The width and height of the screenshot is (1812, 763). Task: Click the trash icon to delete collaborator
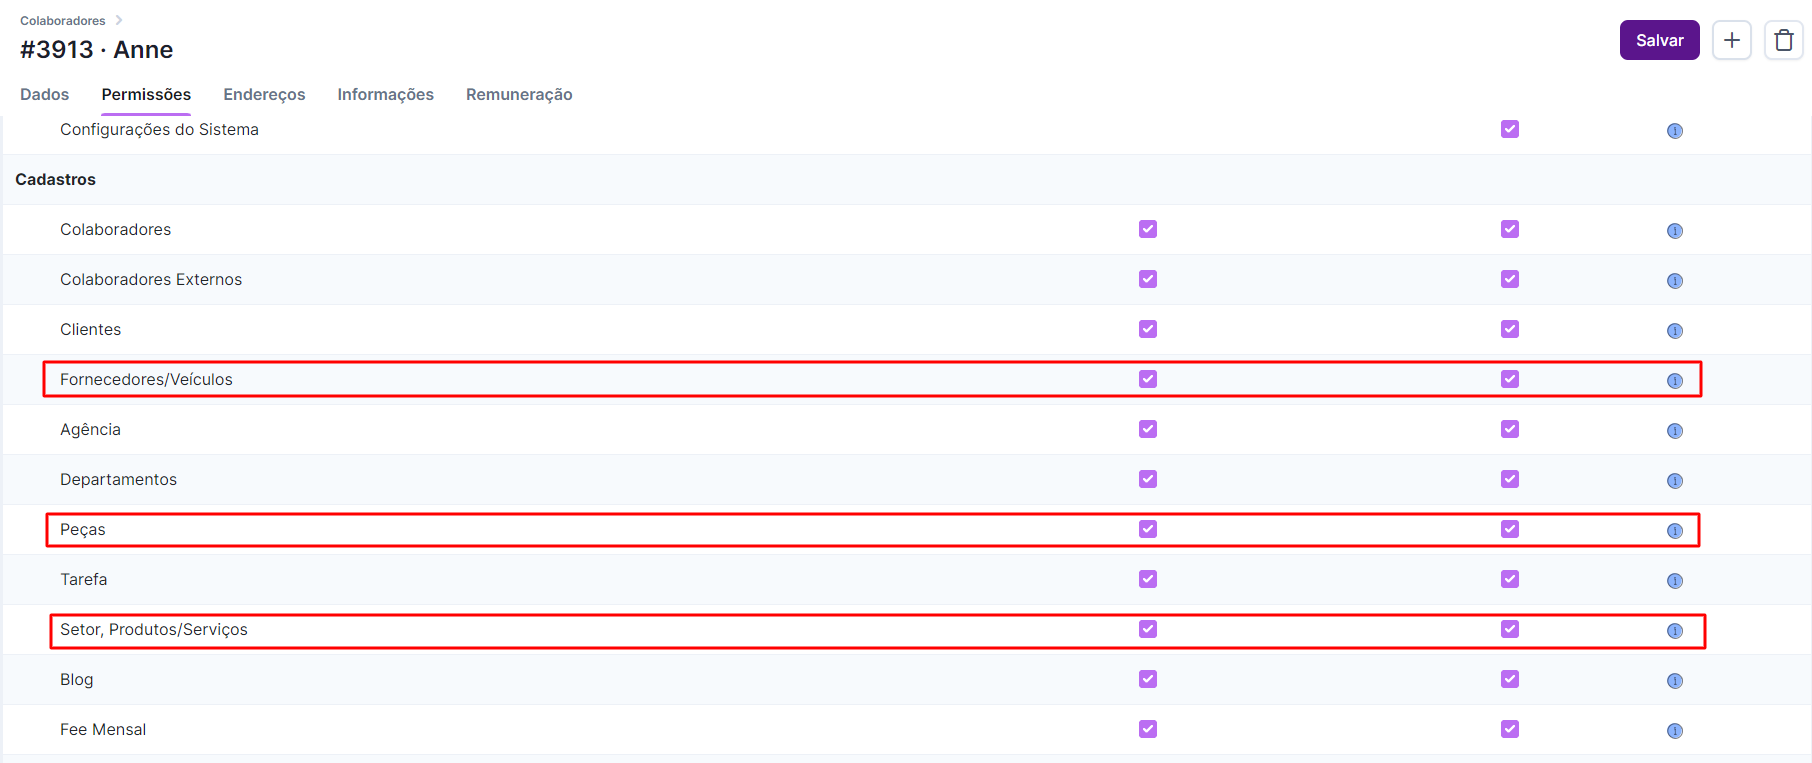pos(1783,40)
